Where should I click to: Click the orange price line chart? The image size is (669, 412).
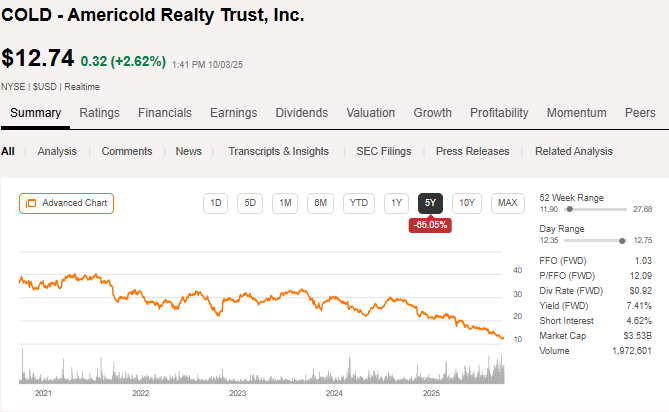pos(260,298)
